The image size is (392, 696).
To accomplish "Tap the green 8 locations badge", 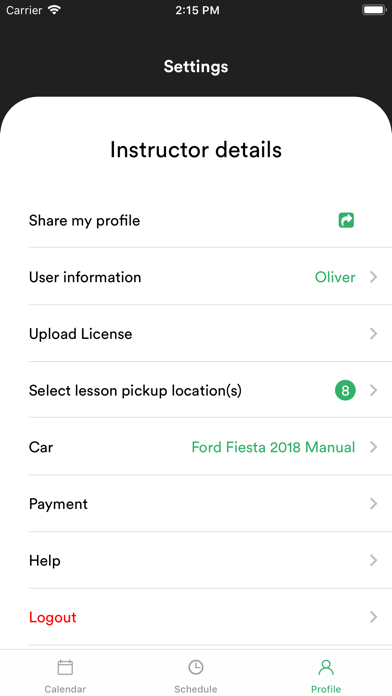I will [x=345, y=391].
